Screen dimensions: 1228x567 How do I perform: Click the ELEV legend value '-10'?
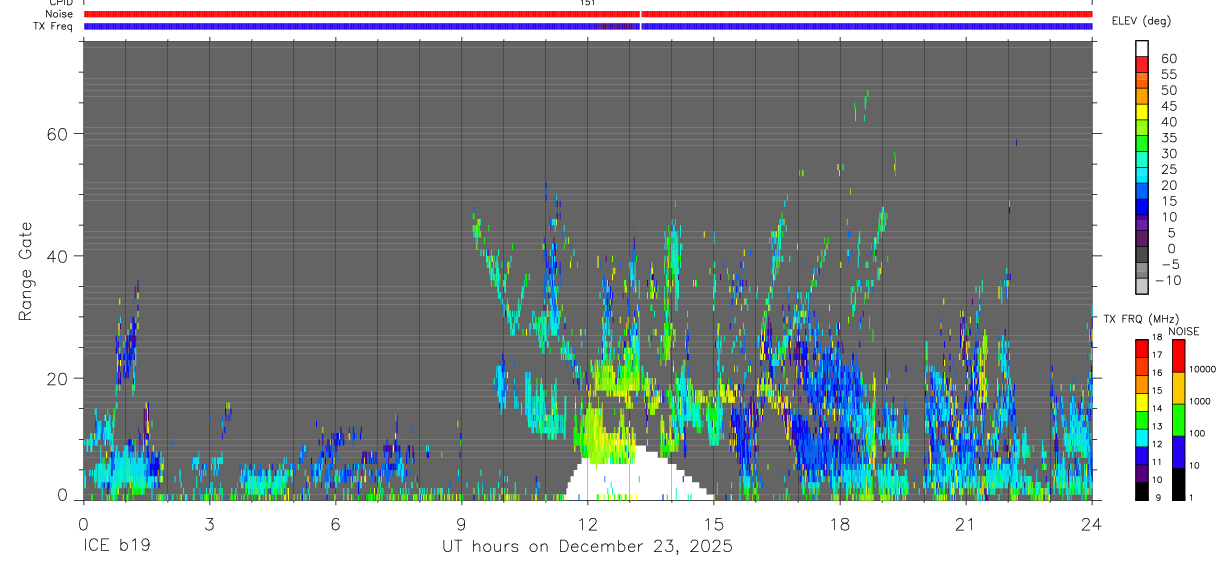(x=1166, y=280)
